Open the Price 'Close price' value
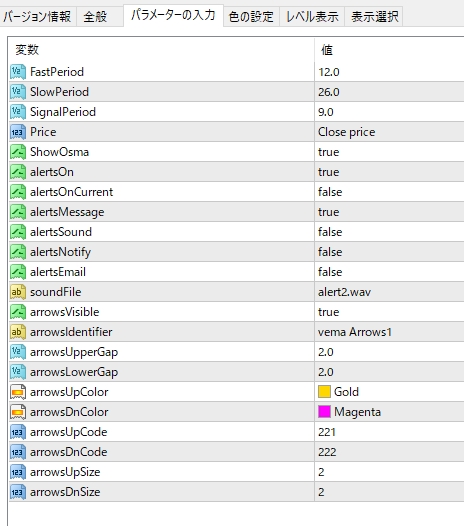 [347, 132]
